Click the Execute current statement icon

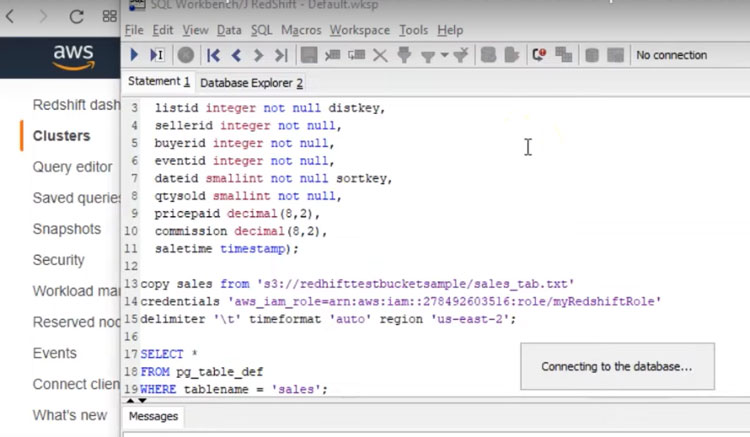157,55
